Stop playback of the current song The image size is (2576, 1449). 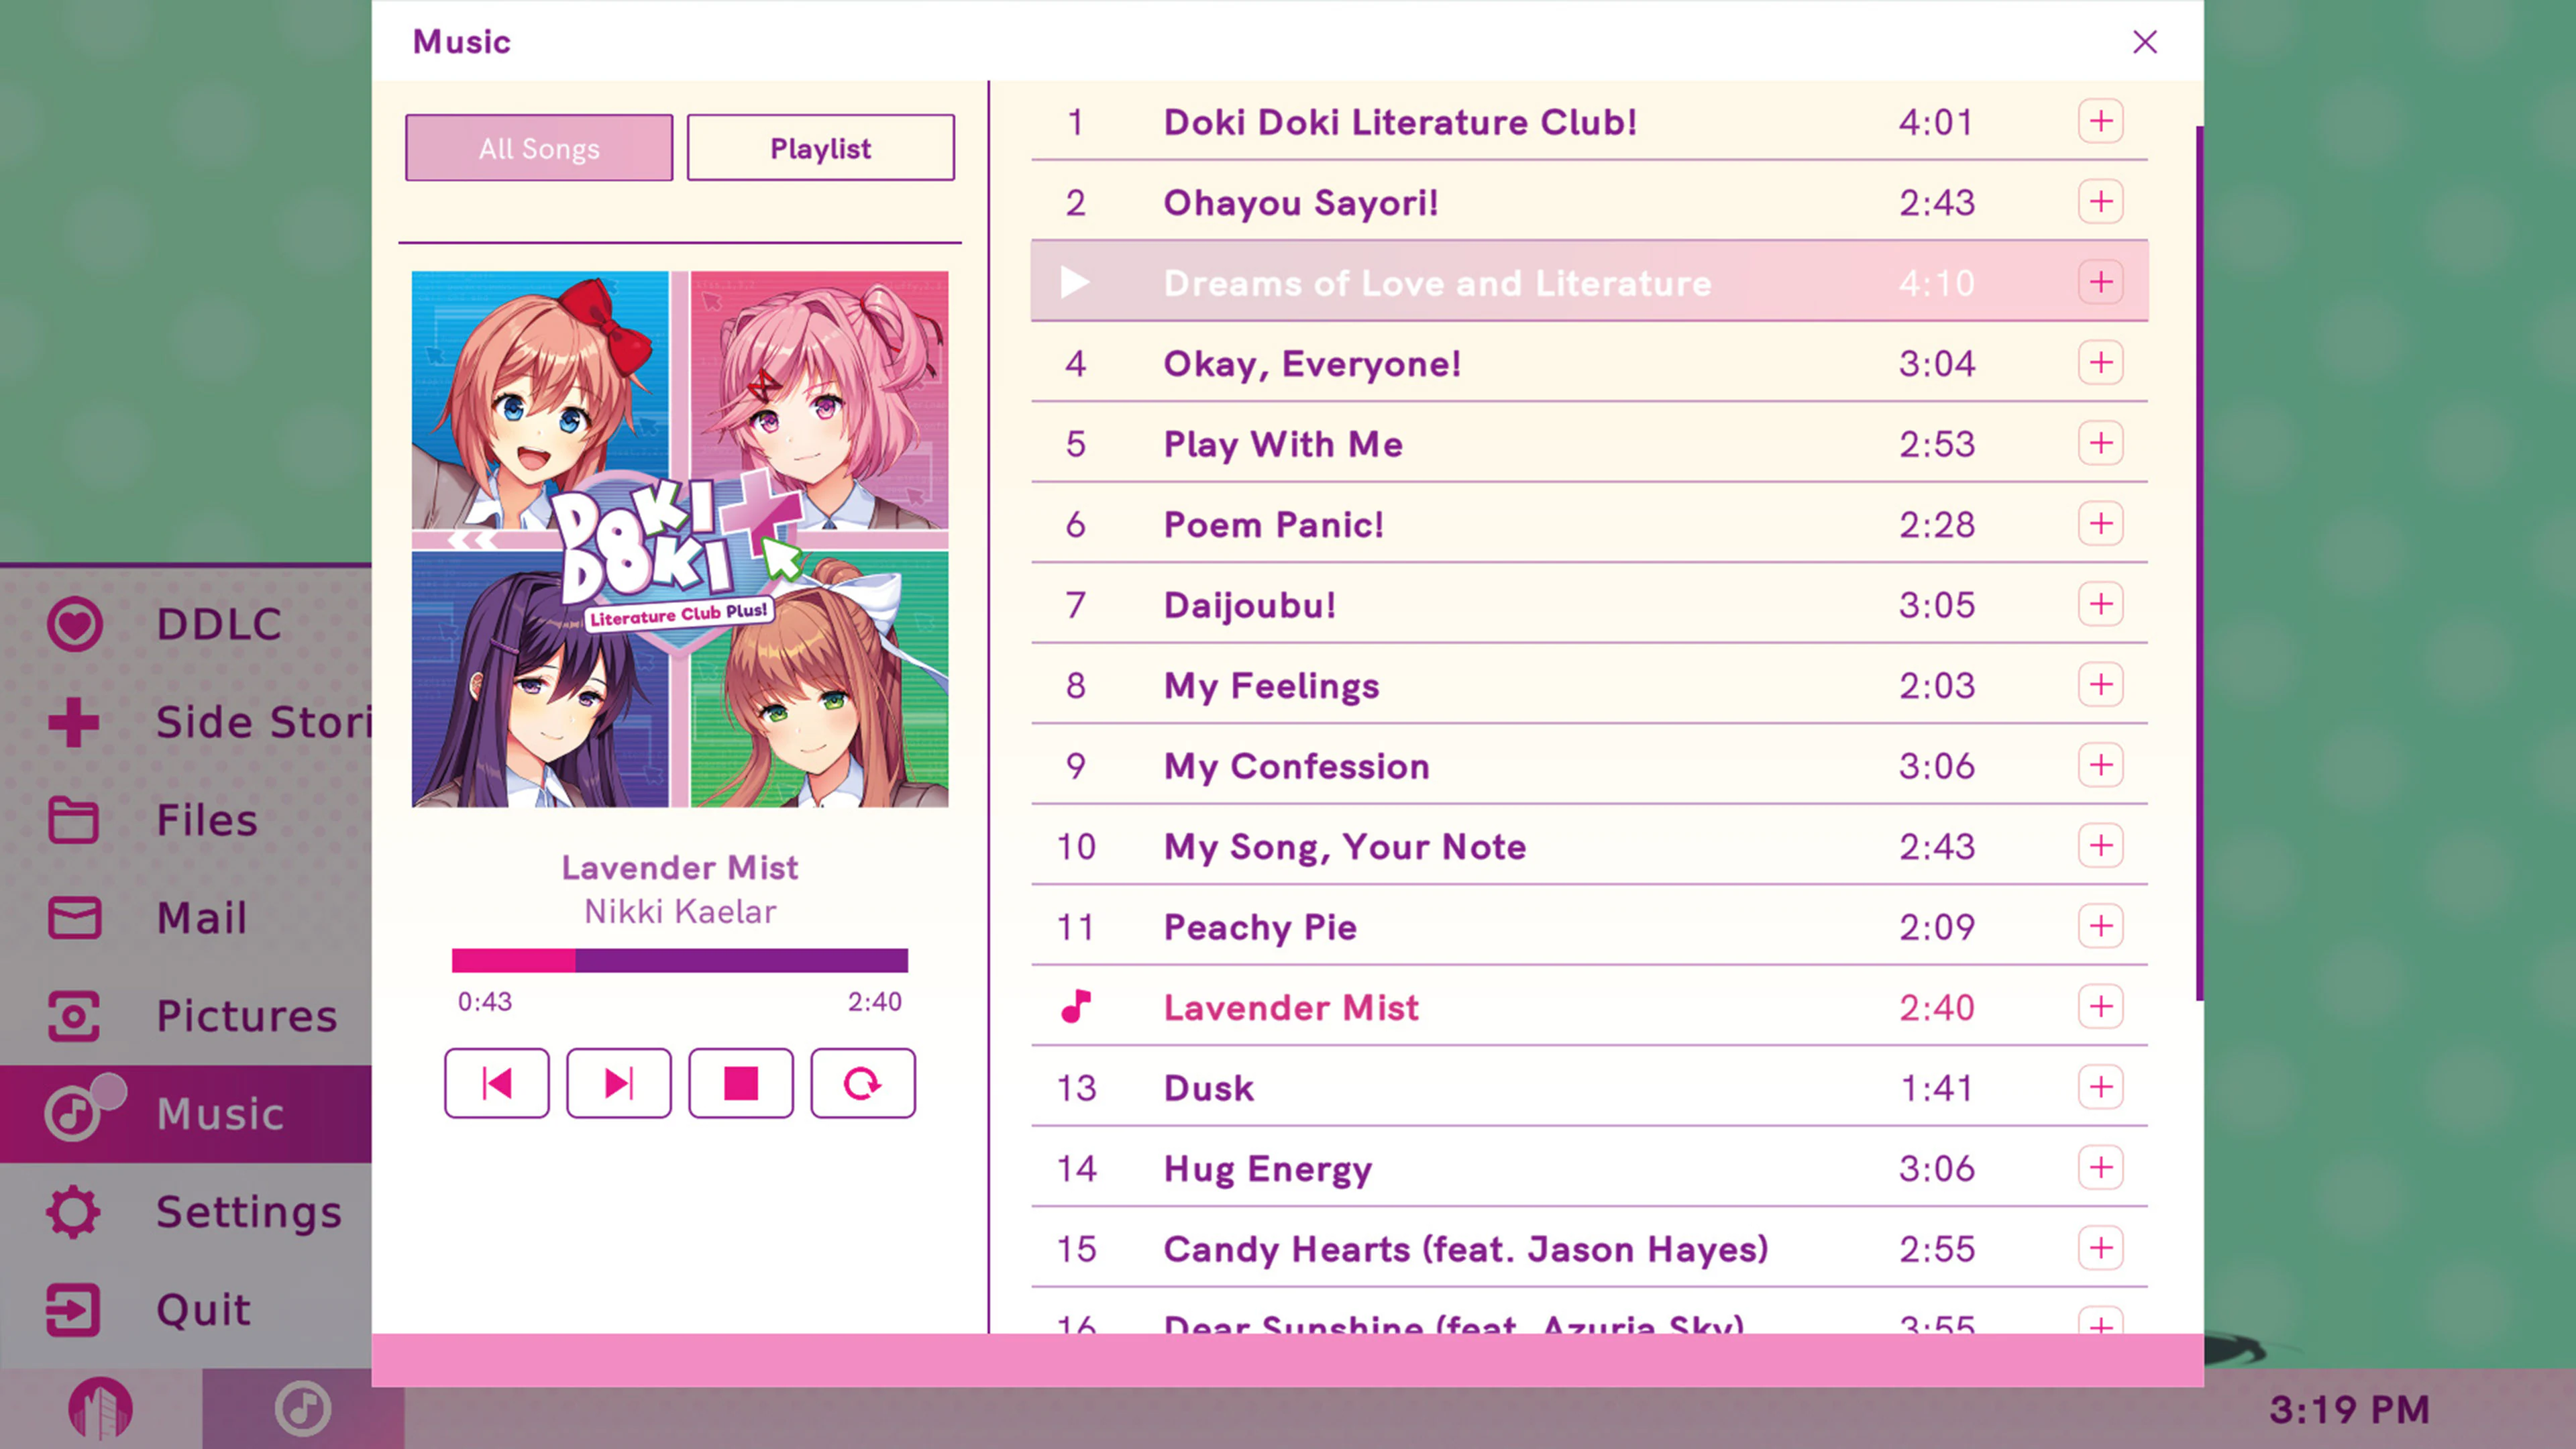pyautogui.click(x=740, y=1083)
